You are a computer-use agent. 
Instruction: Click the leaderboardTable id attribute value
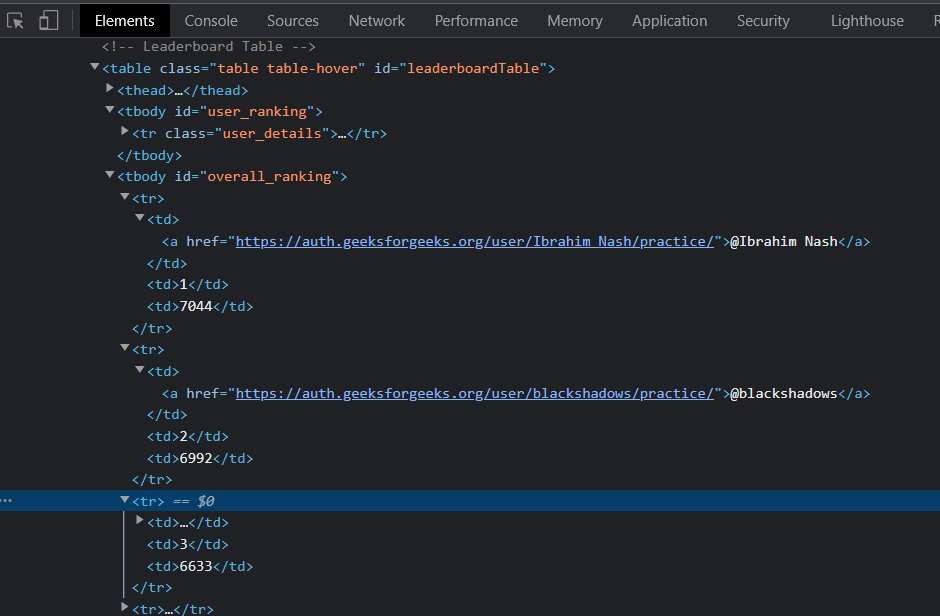pyautogui.click(x=474, y=68)
